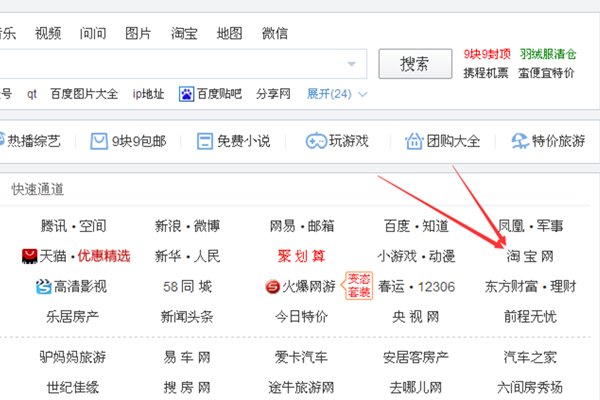The image size is (600, 400).
Task: Open the 58同城 link
Action: (188, 286)
